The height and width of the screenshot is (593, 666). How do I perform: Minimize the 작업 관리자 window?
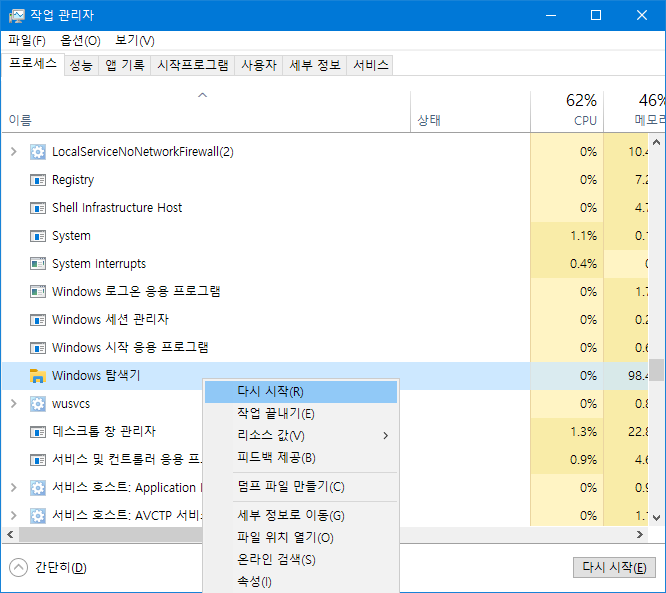[551, 15]
